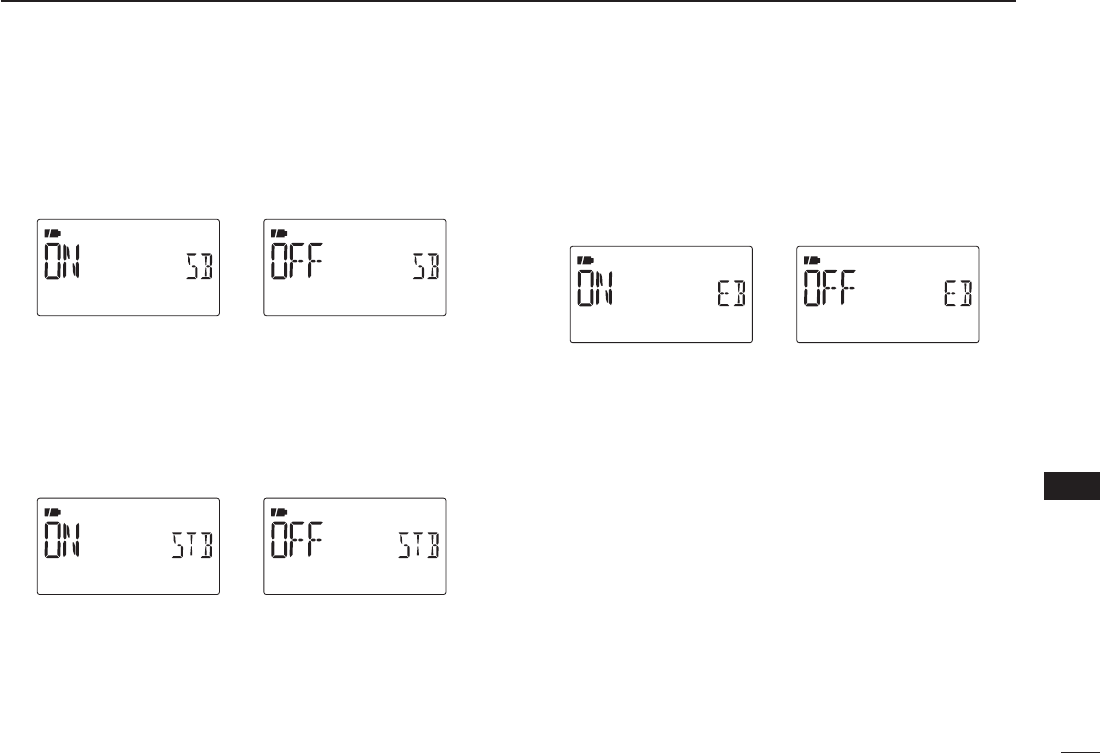Click the battery icon in the OFF EB display
The height and width of the screenshot is (753, 1100).
(812, 260)
